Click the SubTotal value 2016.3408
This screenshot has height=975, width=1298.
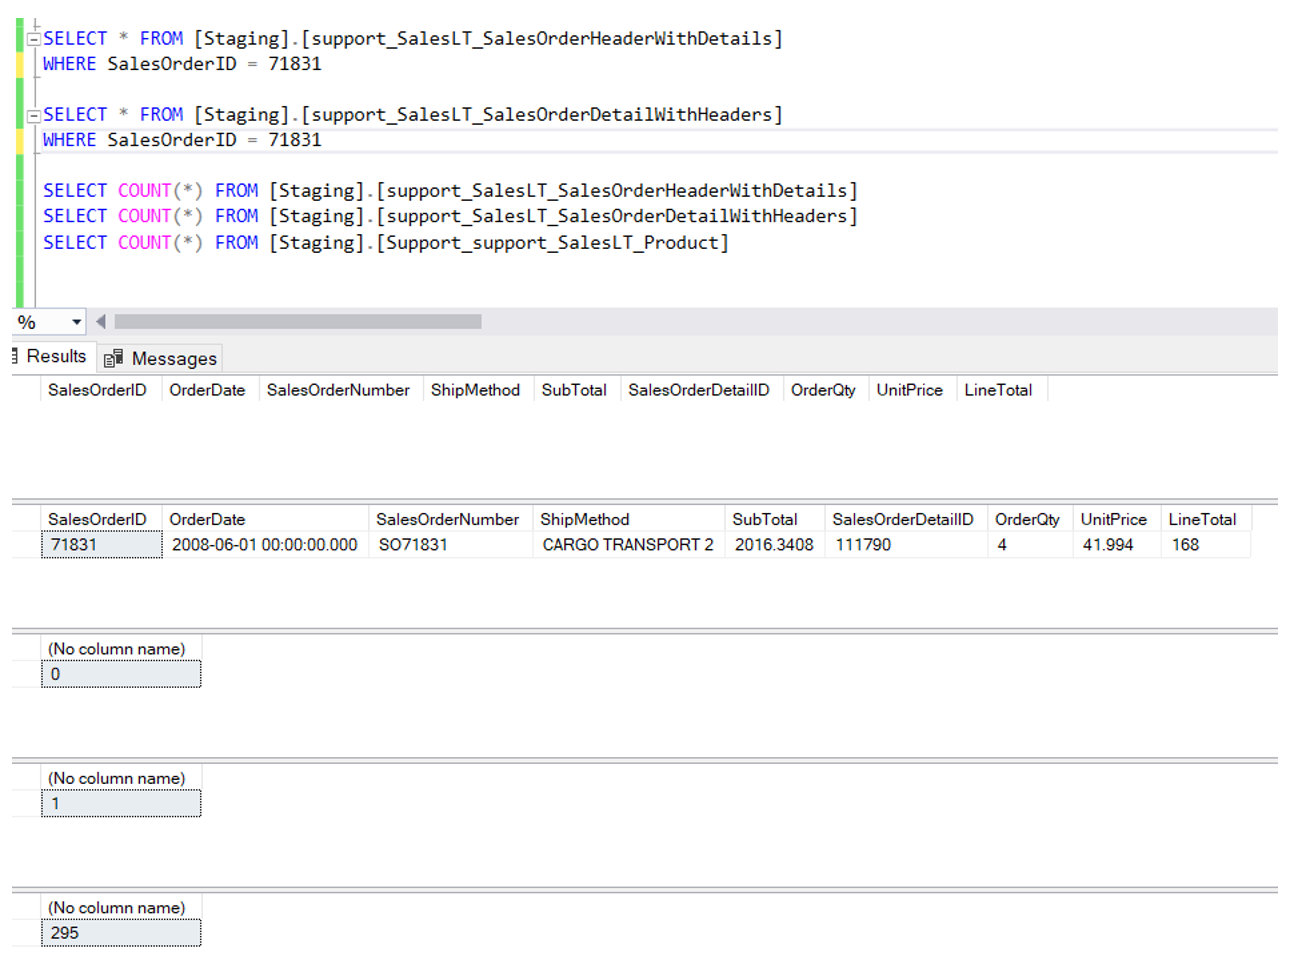(x=773, y=545)
